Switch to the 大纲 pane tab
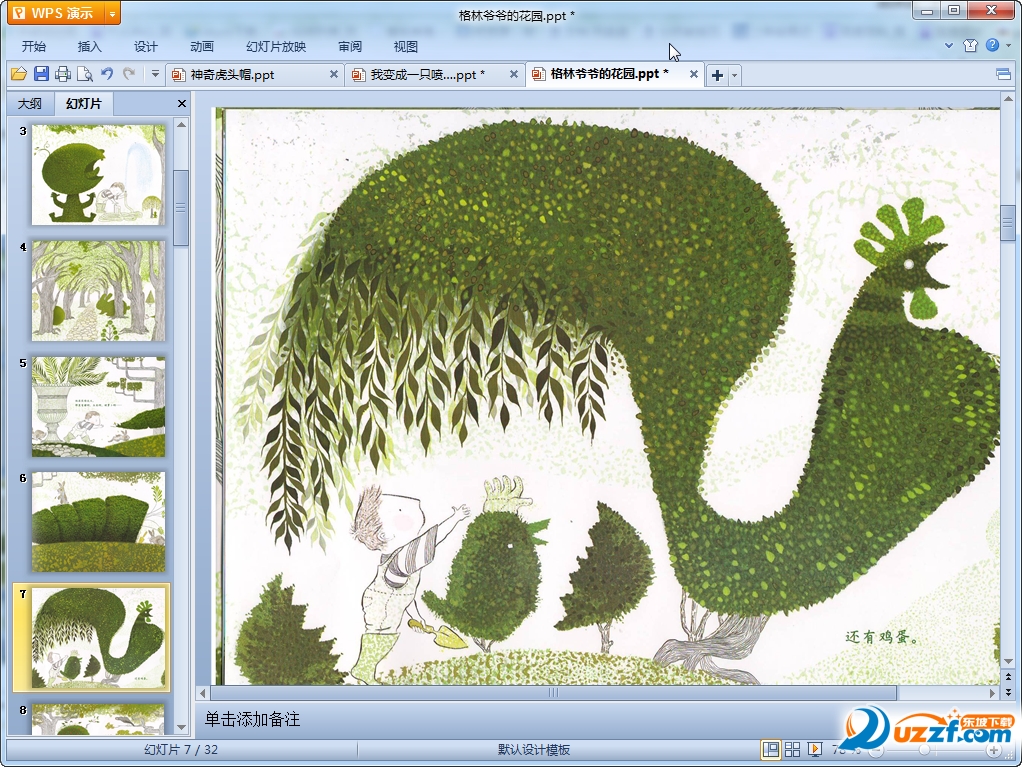 click(30, 104)
